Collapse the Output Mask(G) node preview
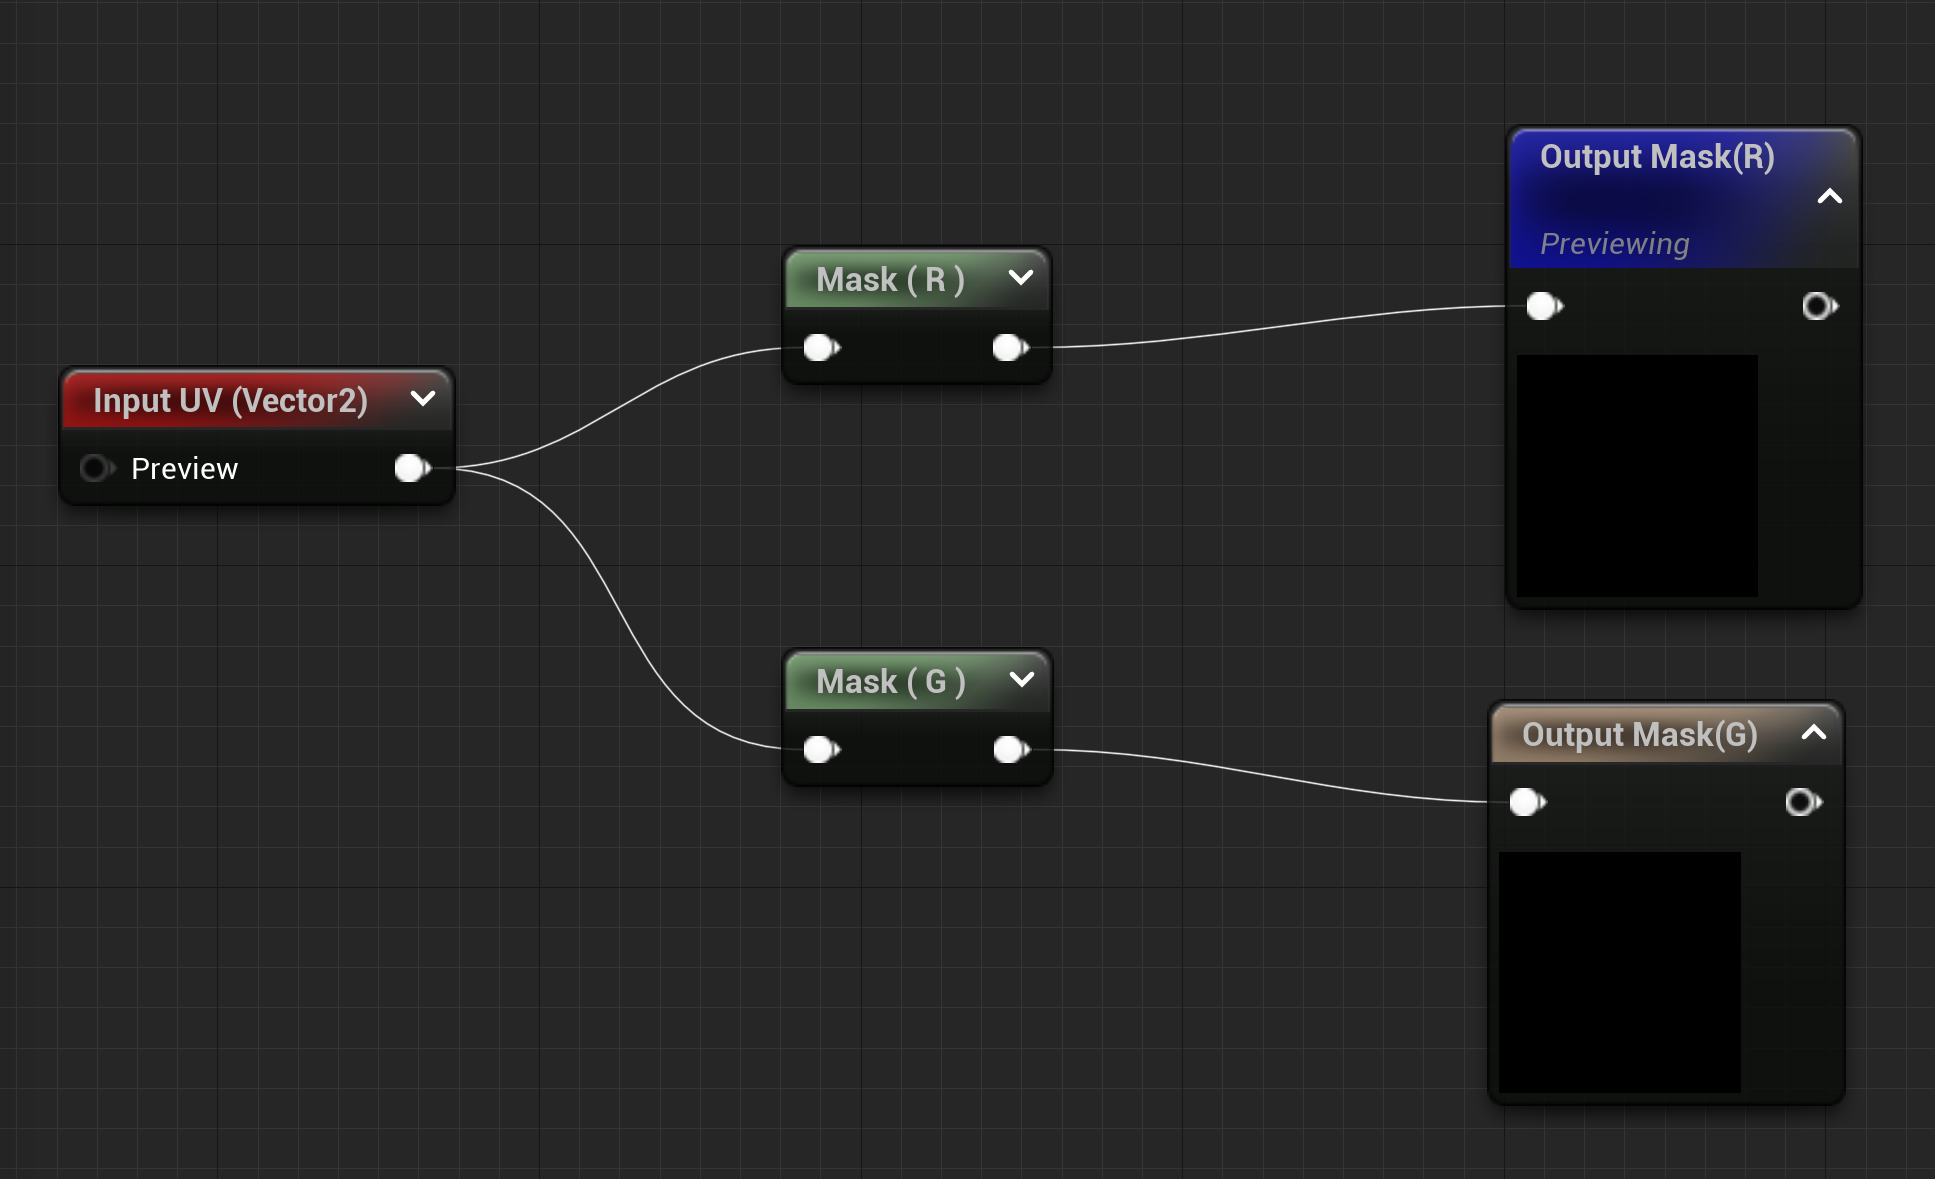 tap(1813, 733)
